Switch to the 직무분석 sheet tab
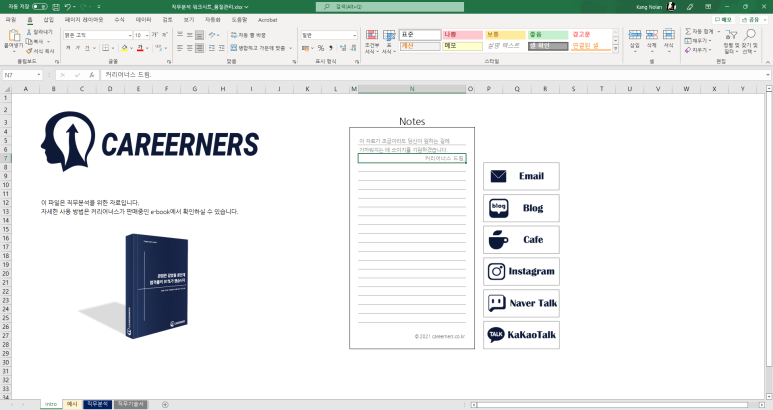This screenshot has height=410, width=773. pyautogui.click(x=98, y=405)
